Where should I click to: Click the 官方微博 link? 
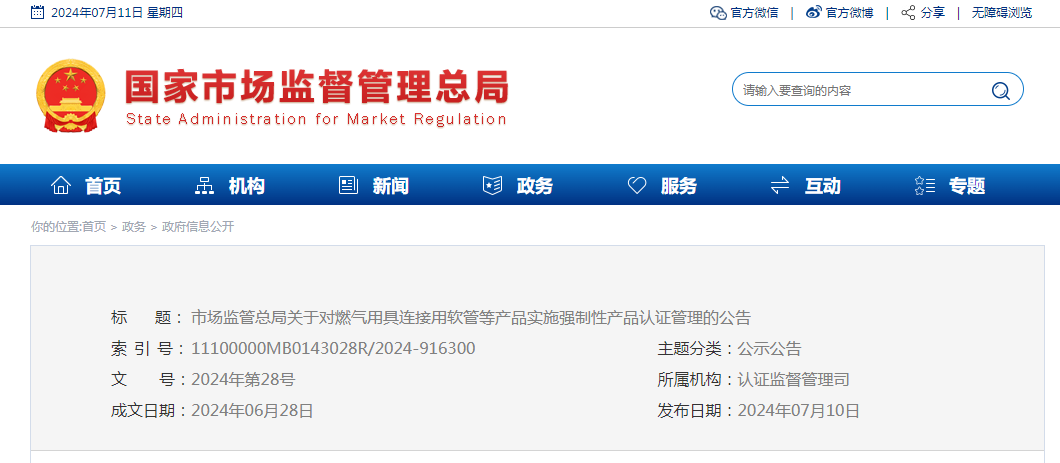pyautogui.click(x=850, y=13)
